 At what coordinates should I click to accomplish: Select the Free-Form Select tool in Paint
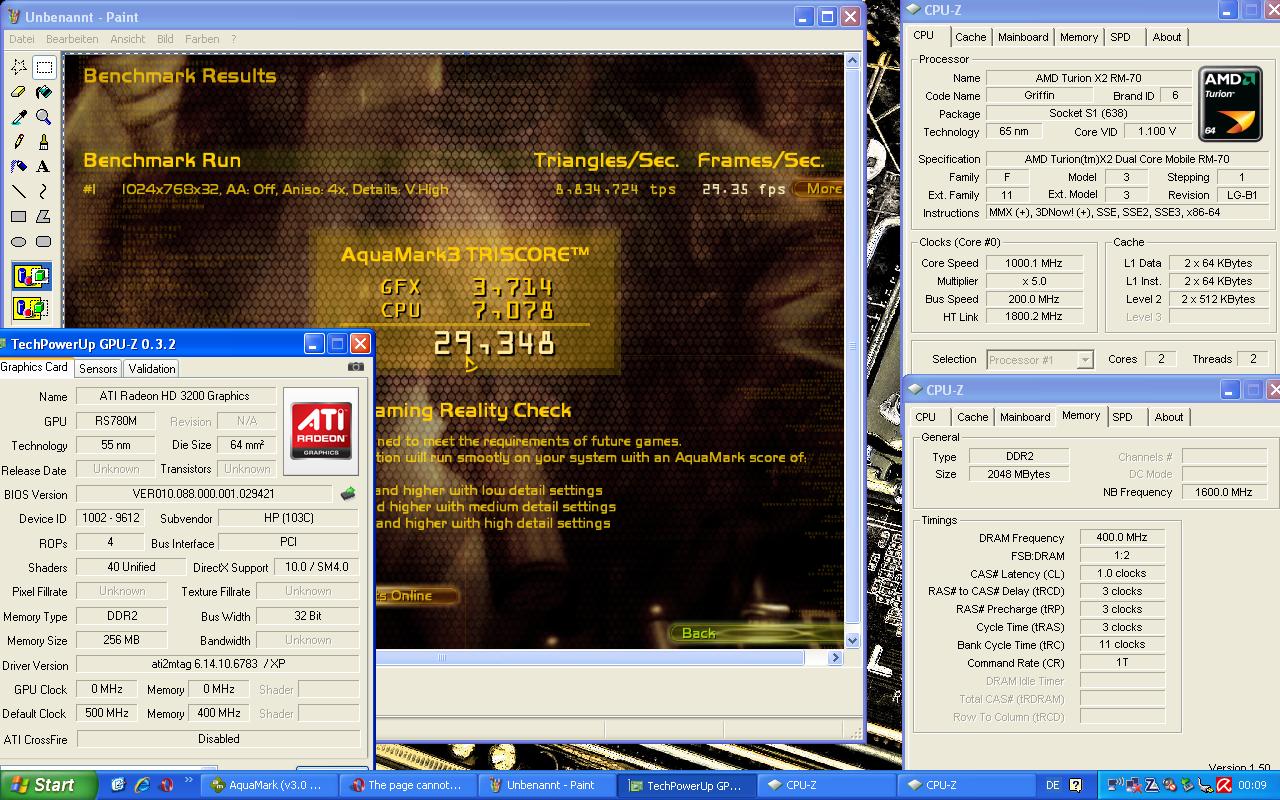pyautogui.click(x=19, y=67)
